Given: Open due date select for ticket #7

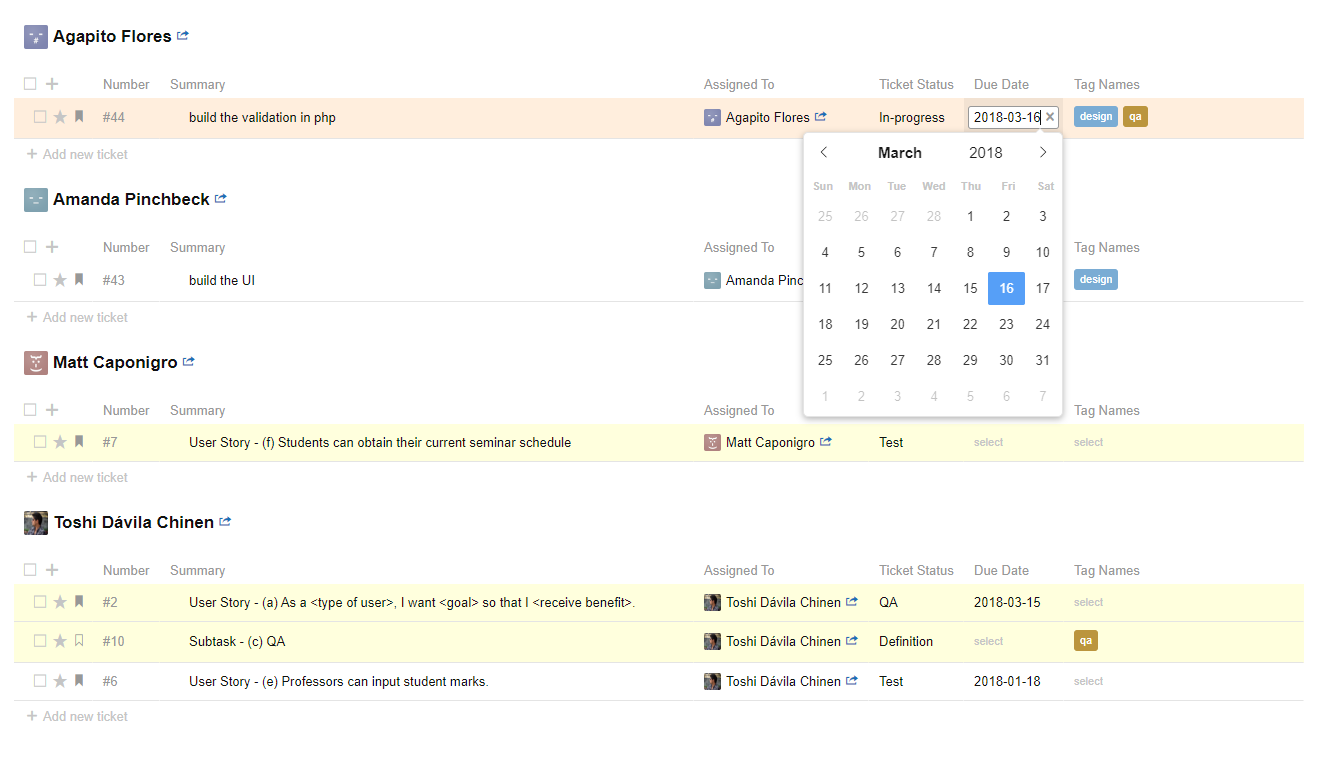Looking at the screenshot, I should 989,442.
